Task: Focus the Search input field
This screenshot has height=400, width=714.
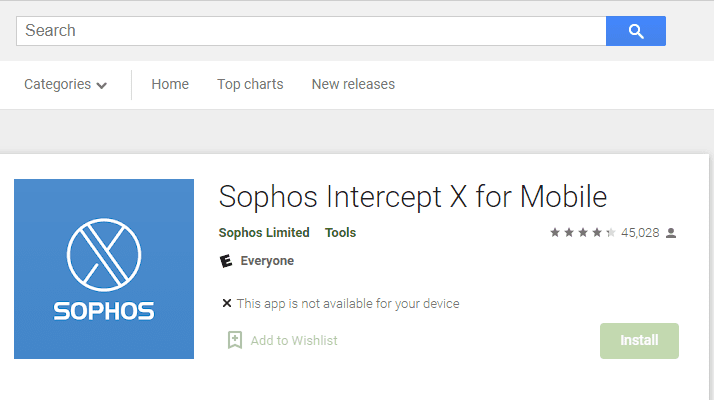Action: click(x=311, y=31)
